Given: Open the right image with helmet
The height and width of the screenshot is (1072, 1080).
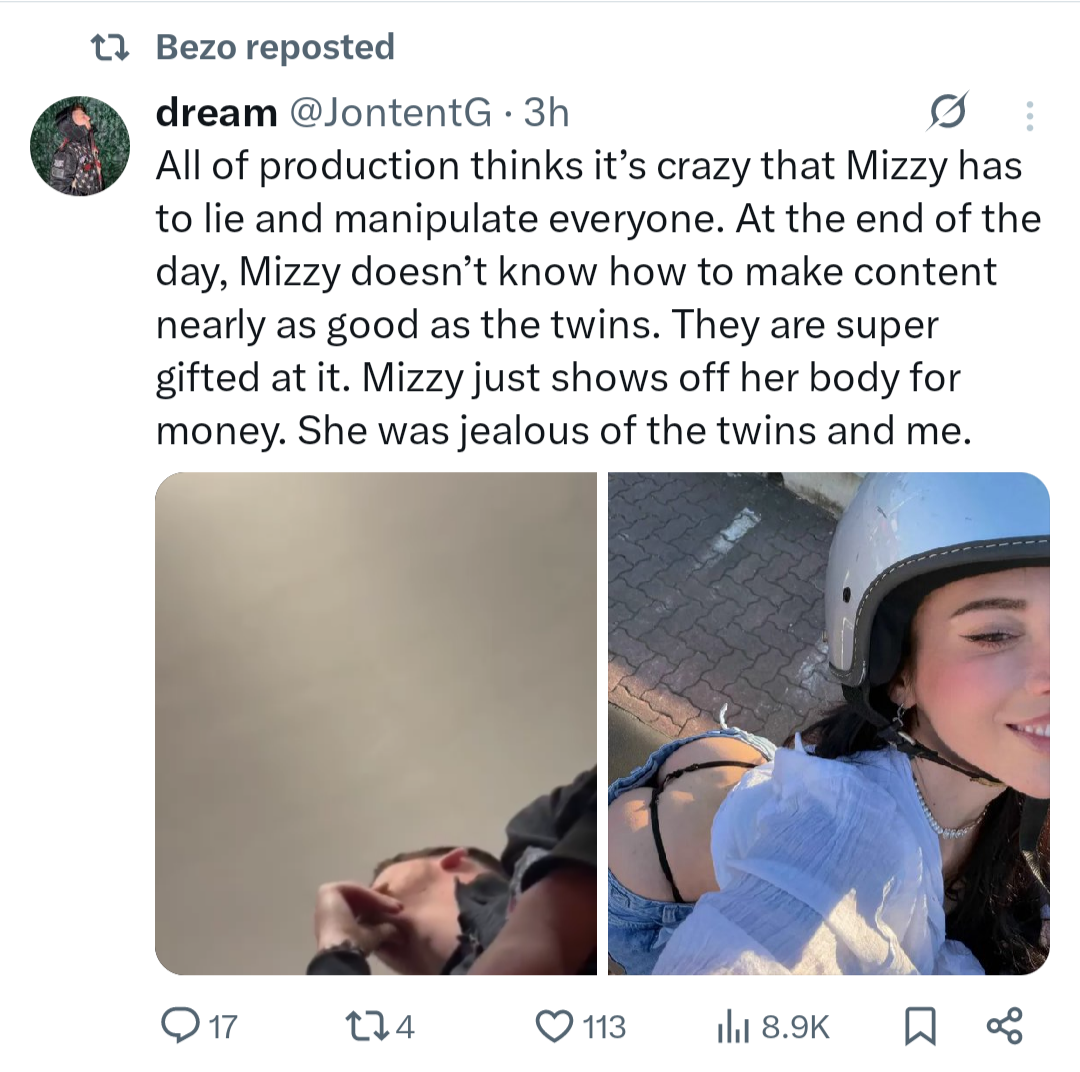Looking at the screenshot, I should [829, 723].
